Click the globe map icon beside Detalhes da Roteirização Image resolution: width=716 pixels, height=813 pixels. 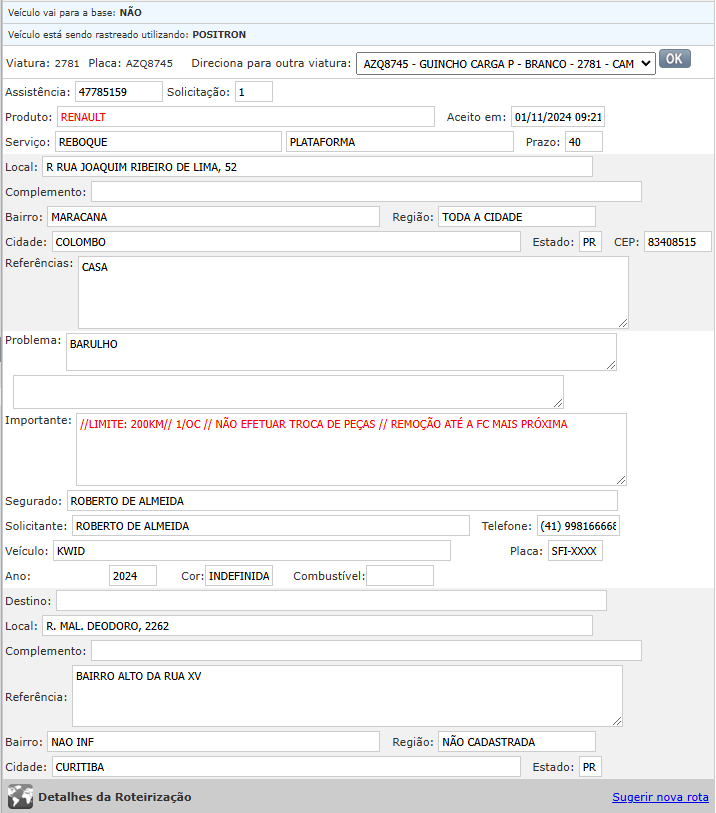click(x=20, y=796)
